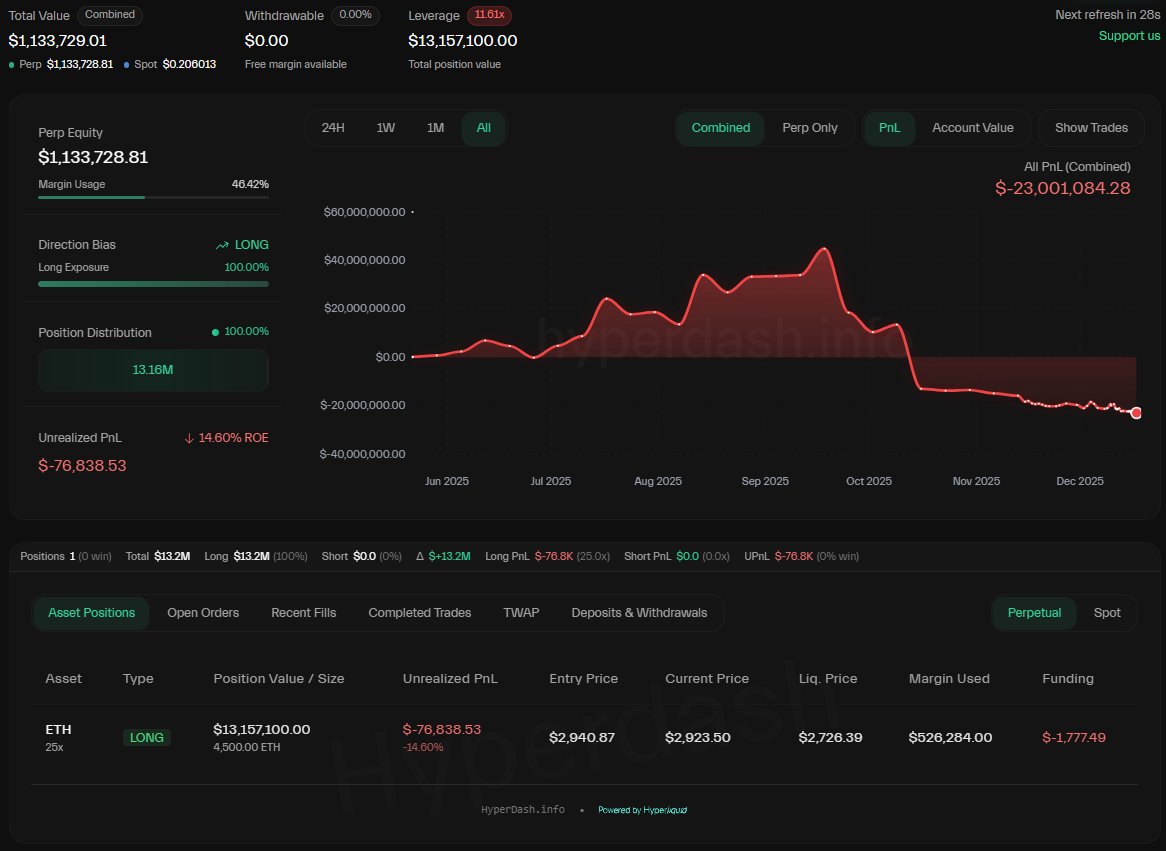Click the 13.16M position distribution bar
1166x851 pixels.
pos(153,370)
